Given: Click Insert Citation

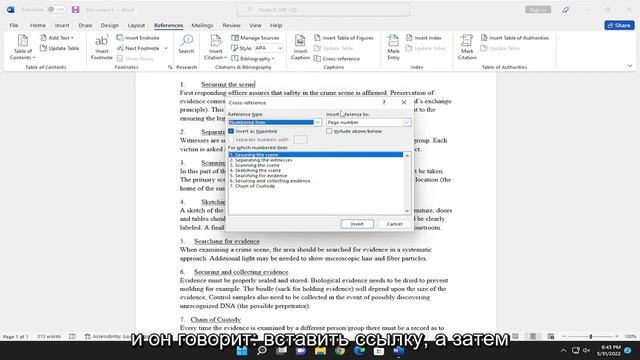Looking at the screenshot, I should pyautogui.click(x=216, y=47).
